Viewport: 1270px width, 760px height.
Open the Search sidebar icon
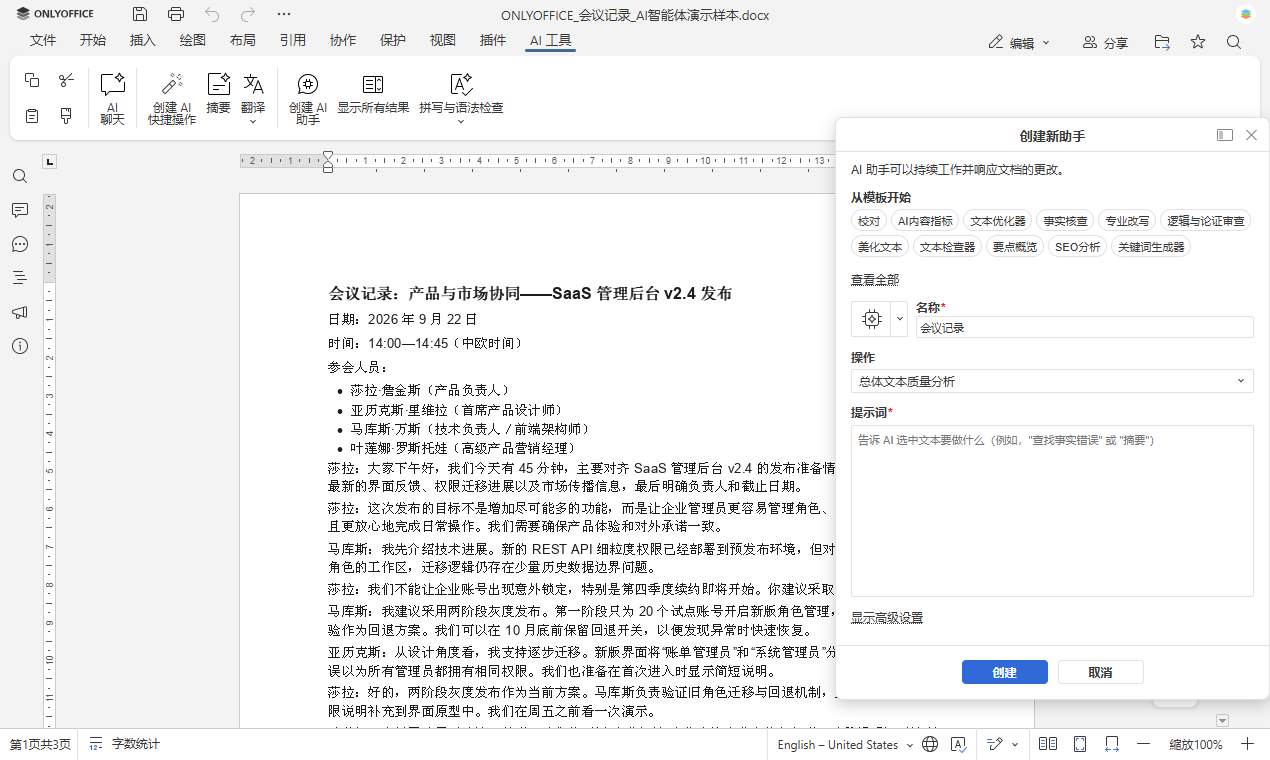(x=20, y=176)
